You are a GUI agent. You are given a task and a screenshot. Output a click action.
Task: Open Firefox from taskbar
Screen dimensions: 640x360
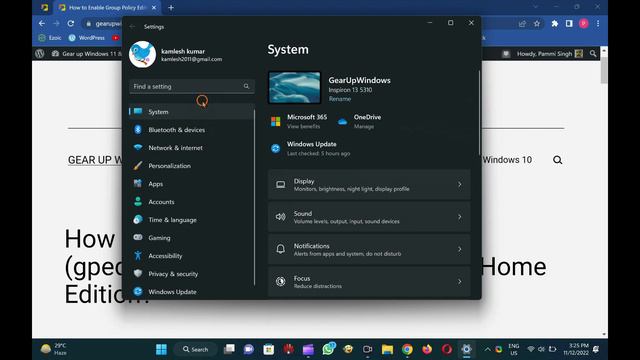pos(427,349)
